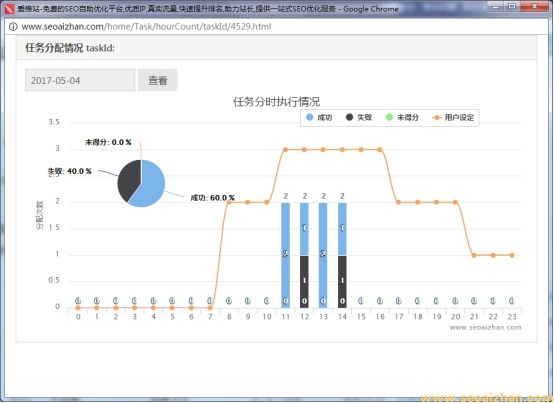Click the orange line point at hour 17
This screenshot has width=554, height=403.
point(399,202)
